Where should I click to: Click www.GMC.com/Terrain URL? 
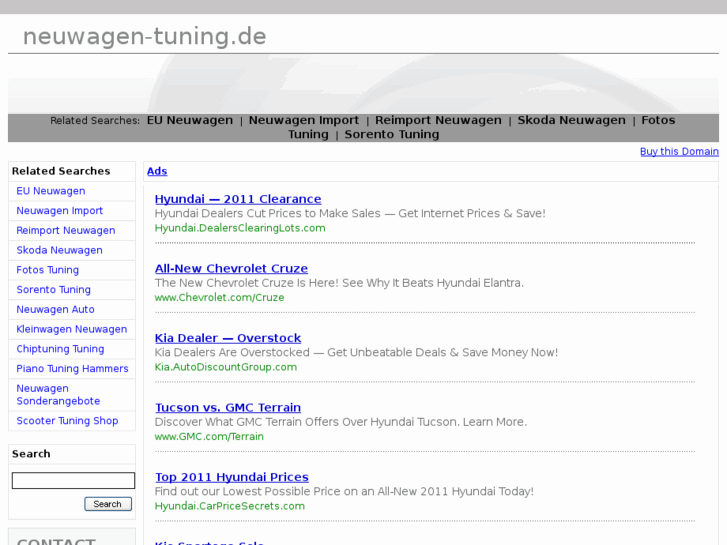(x=209, y=437)
